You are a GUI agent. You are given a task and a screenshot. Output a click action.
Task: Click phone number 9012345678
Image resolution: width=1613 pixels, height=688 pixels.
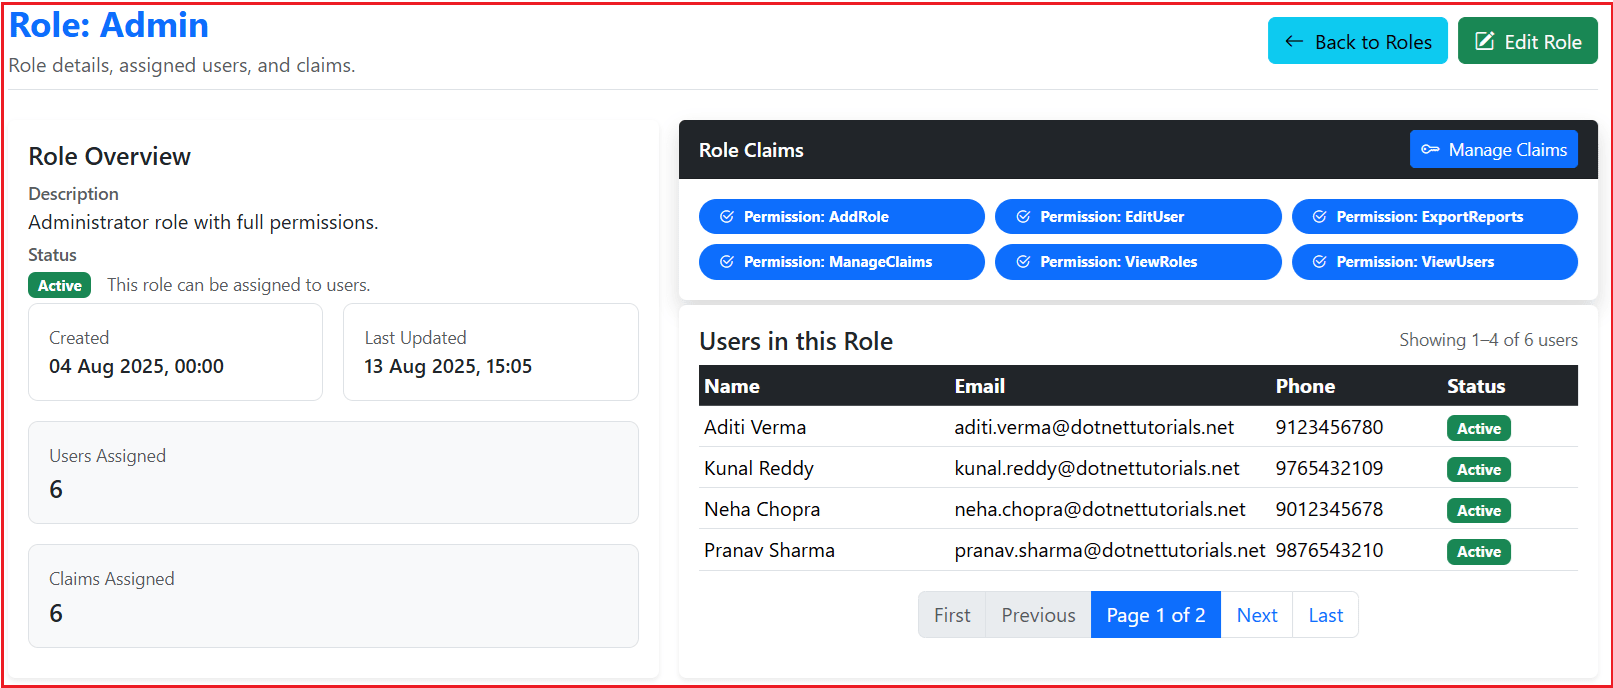[1329, 509]
